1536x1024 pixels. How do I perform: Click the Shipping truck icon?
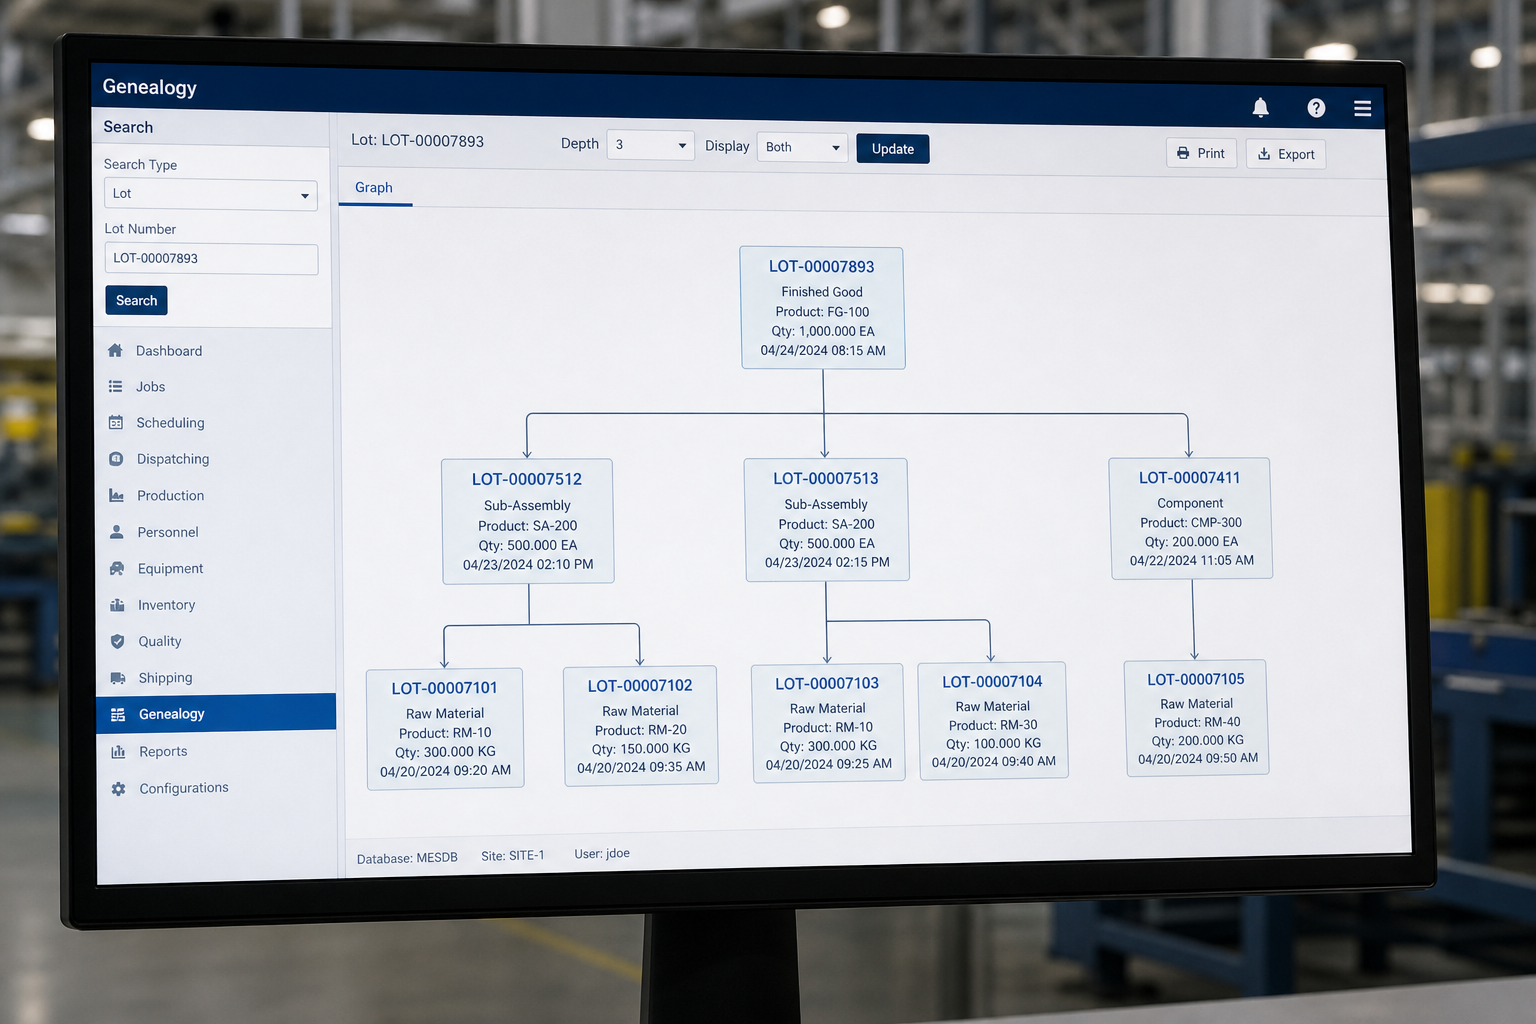(x=118, y=678)
